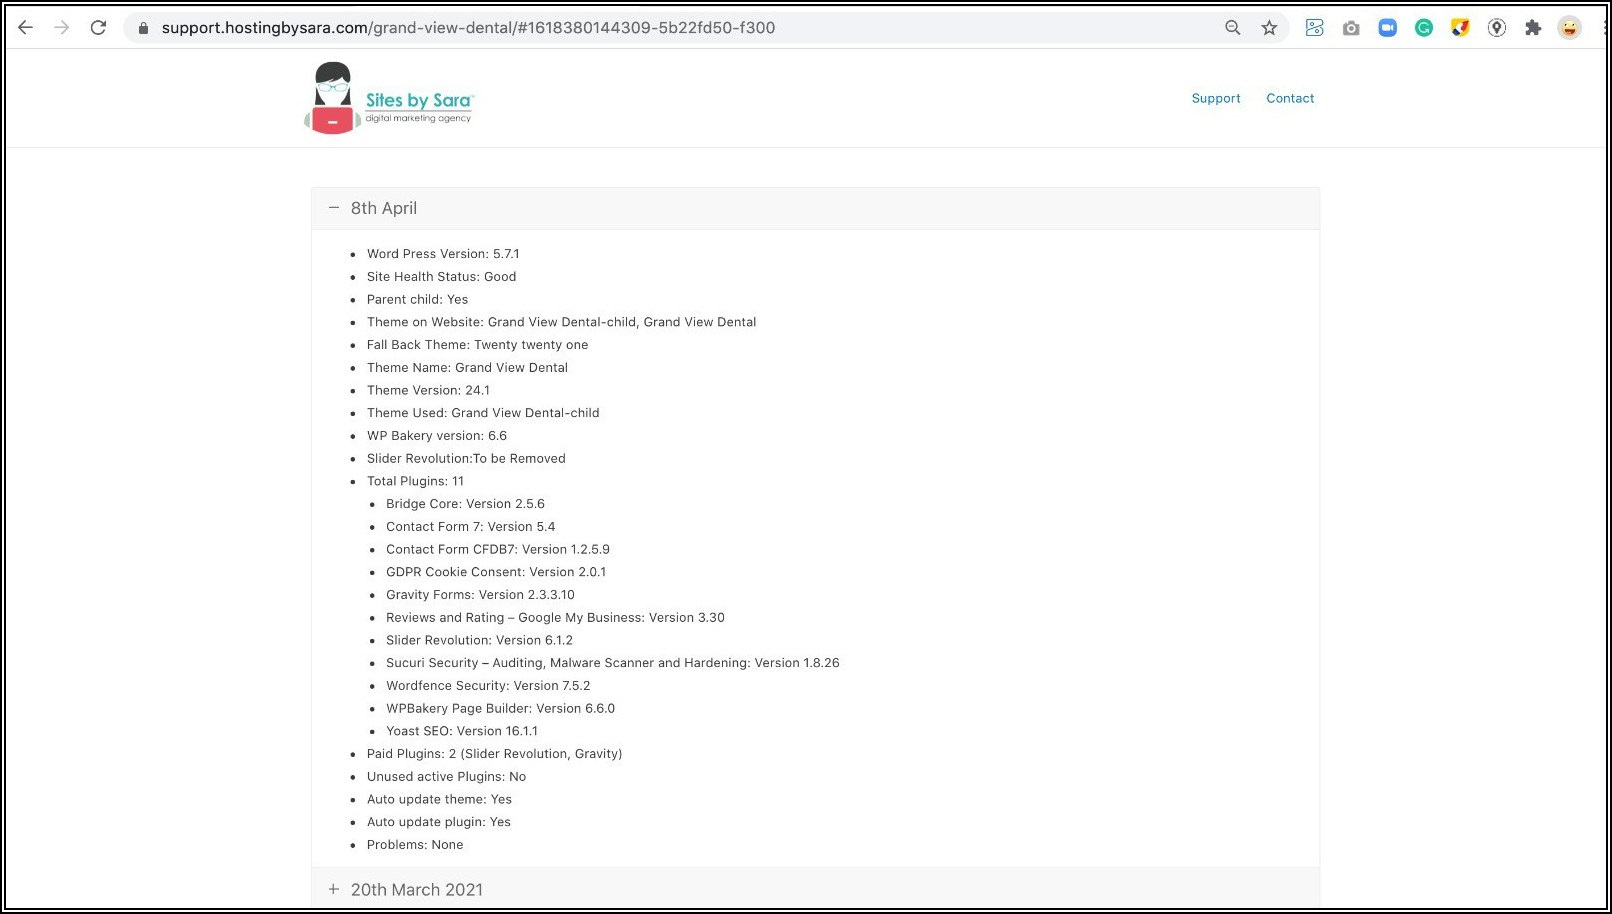The height and width of the screenshot is (914, 1612).
Task: Click 'Slider Revolution: Version 6.1.2' item
Action: [x=479, y=640]
